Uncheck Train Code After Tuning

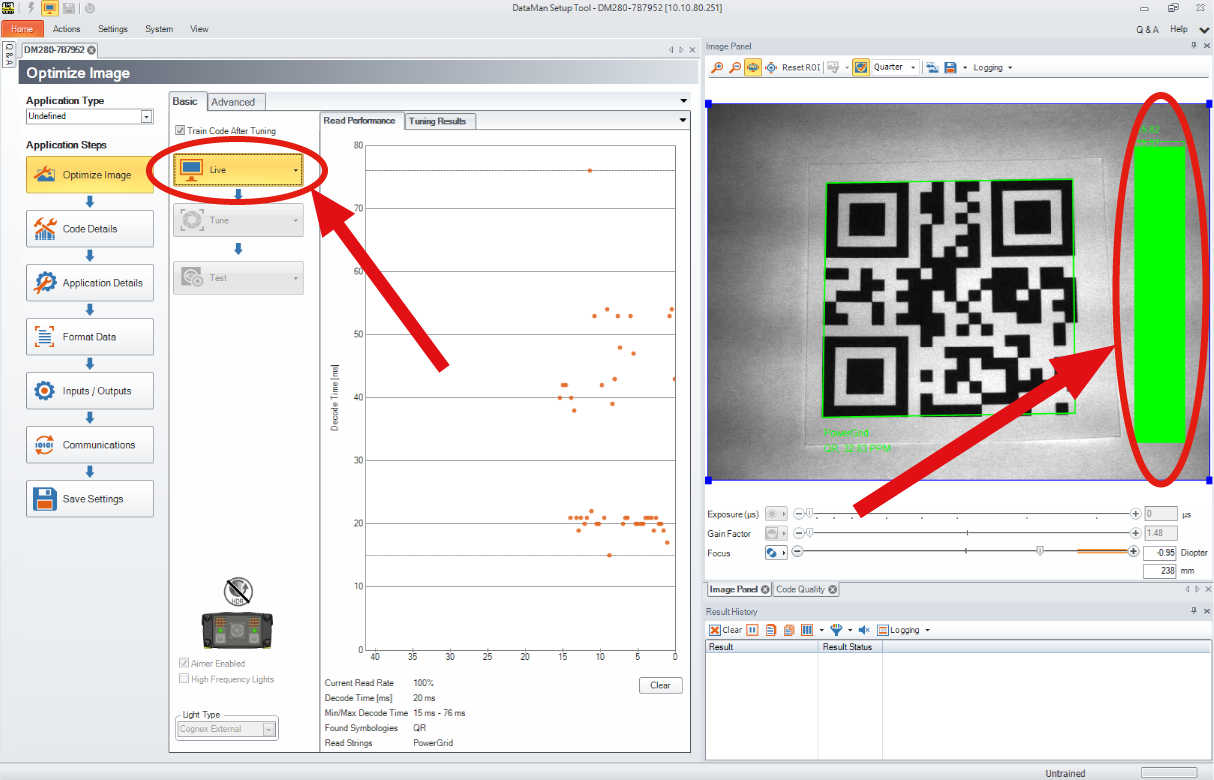[x=180, y=131]
